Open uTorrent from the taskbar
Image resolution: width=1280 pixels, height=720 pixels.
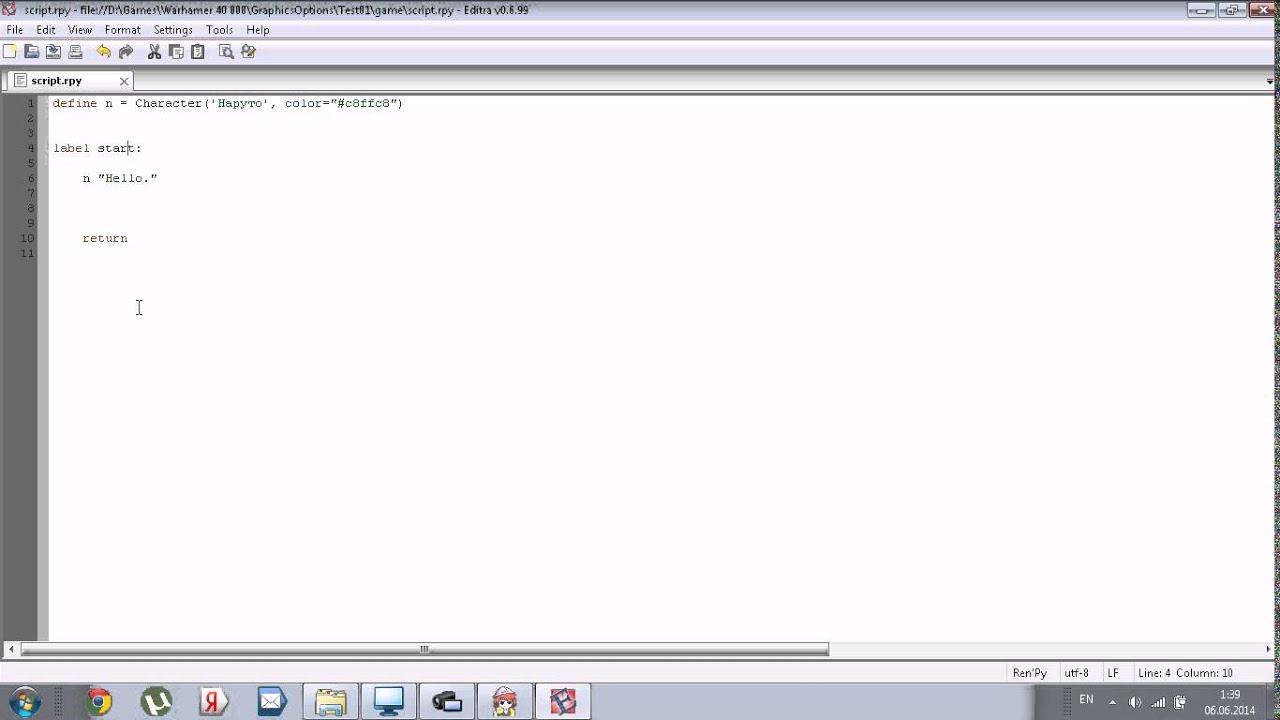click(x=156, y=702)
